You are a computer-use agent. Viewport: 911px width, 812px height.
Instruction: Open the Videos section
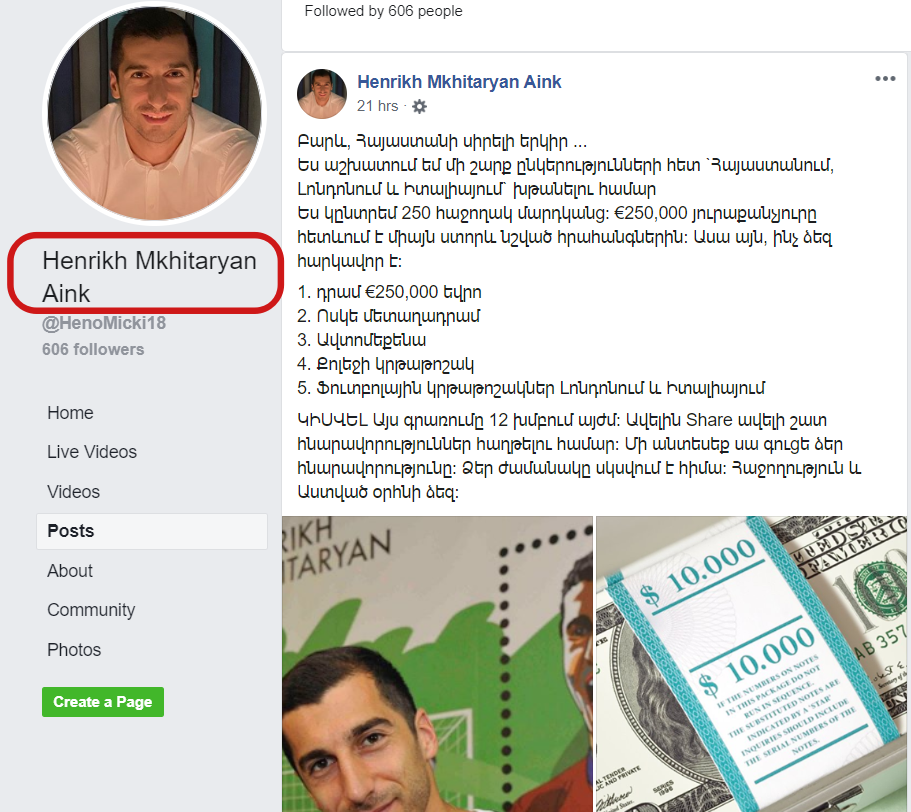[x=73, y=492]
